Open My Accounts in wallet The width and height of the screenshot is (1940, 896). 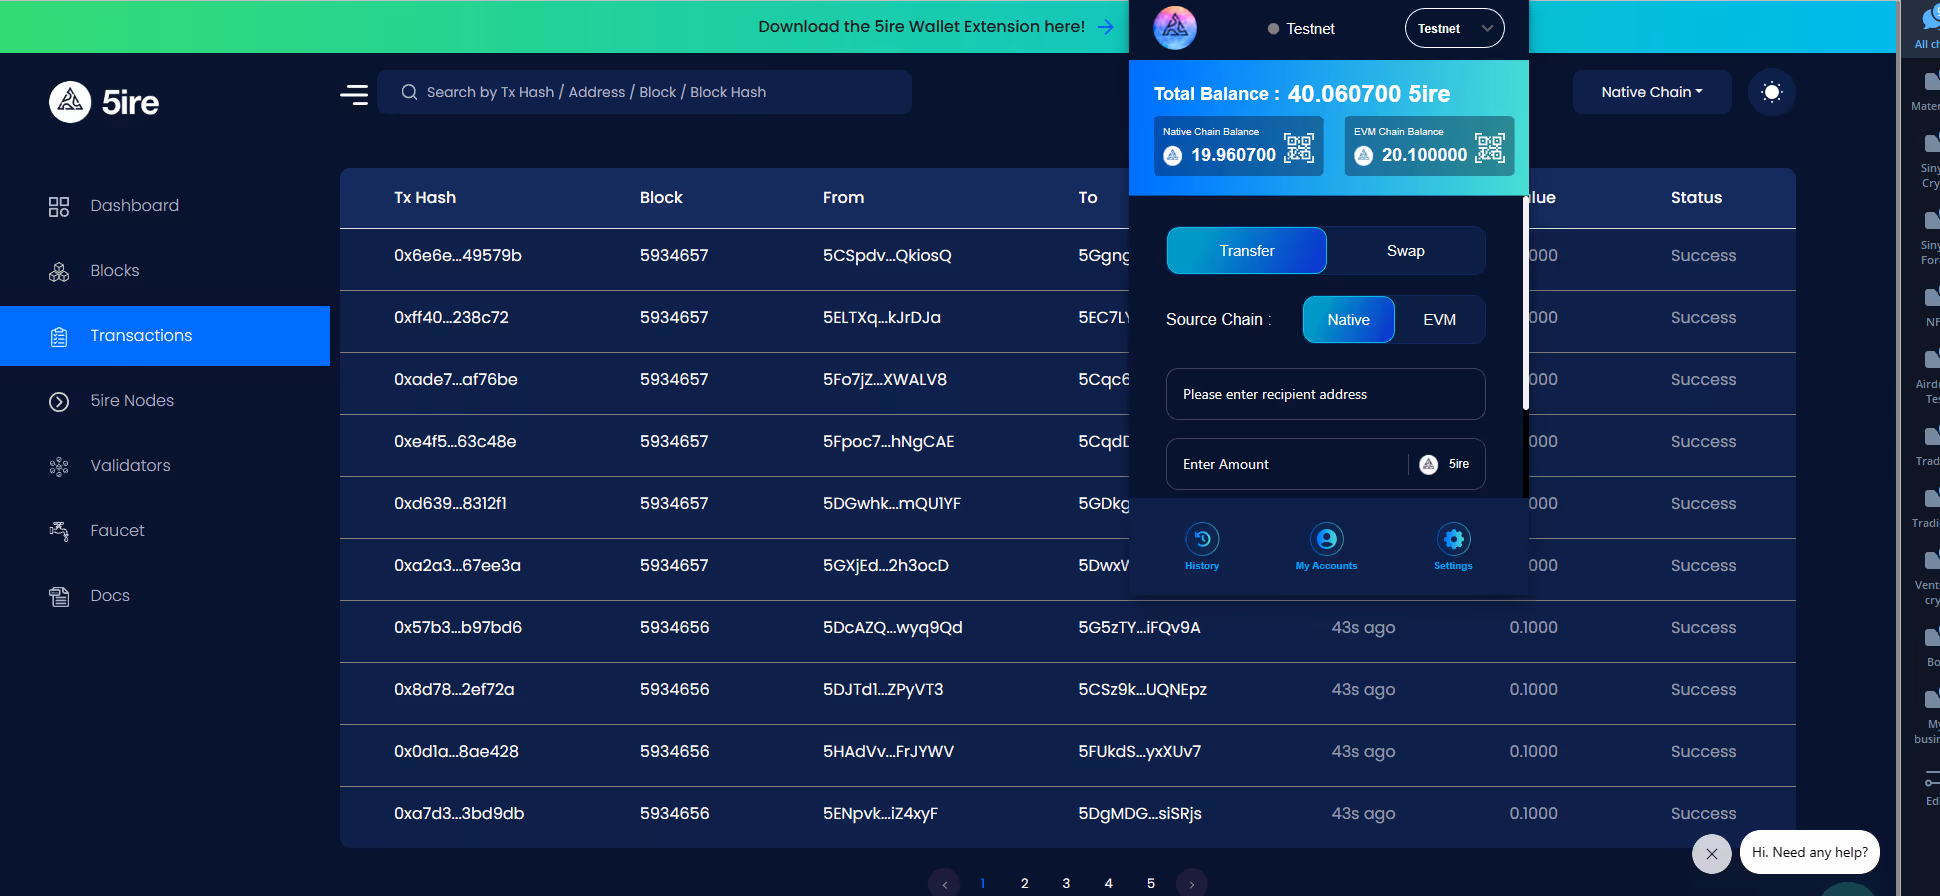pyautogui.click(x=1326, y=541)
